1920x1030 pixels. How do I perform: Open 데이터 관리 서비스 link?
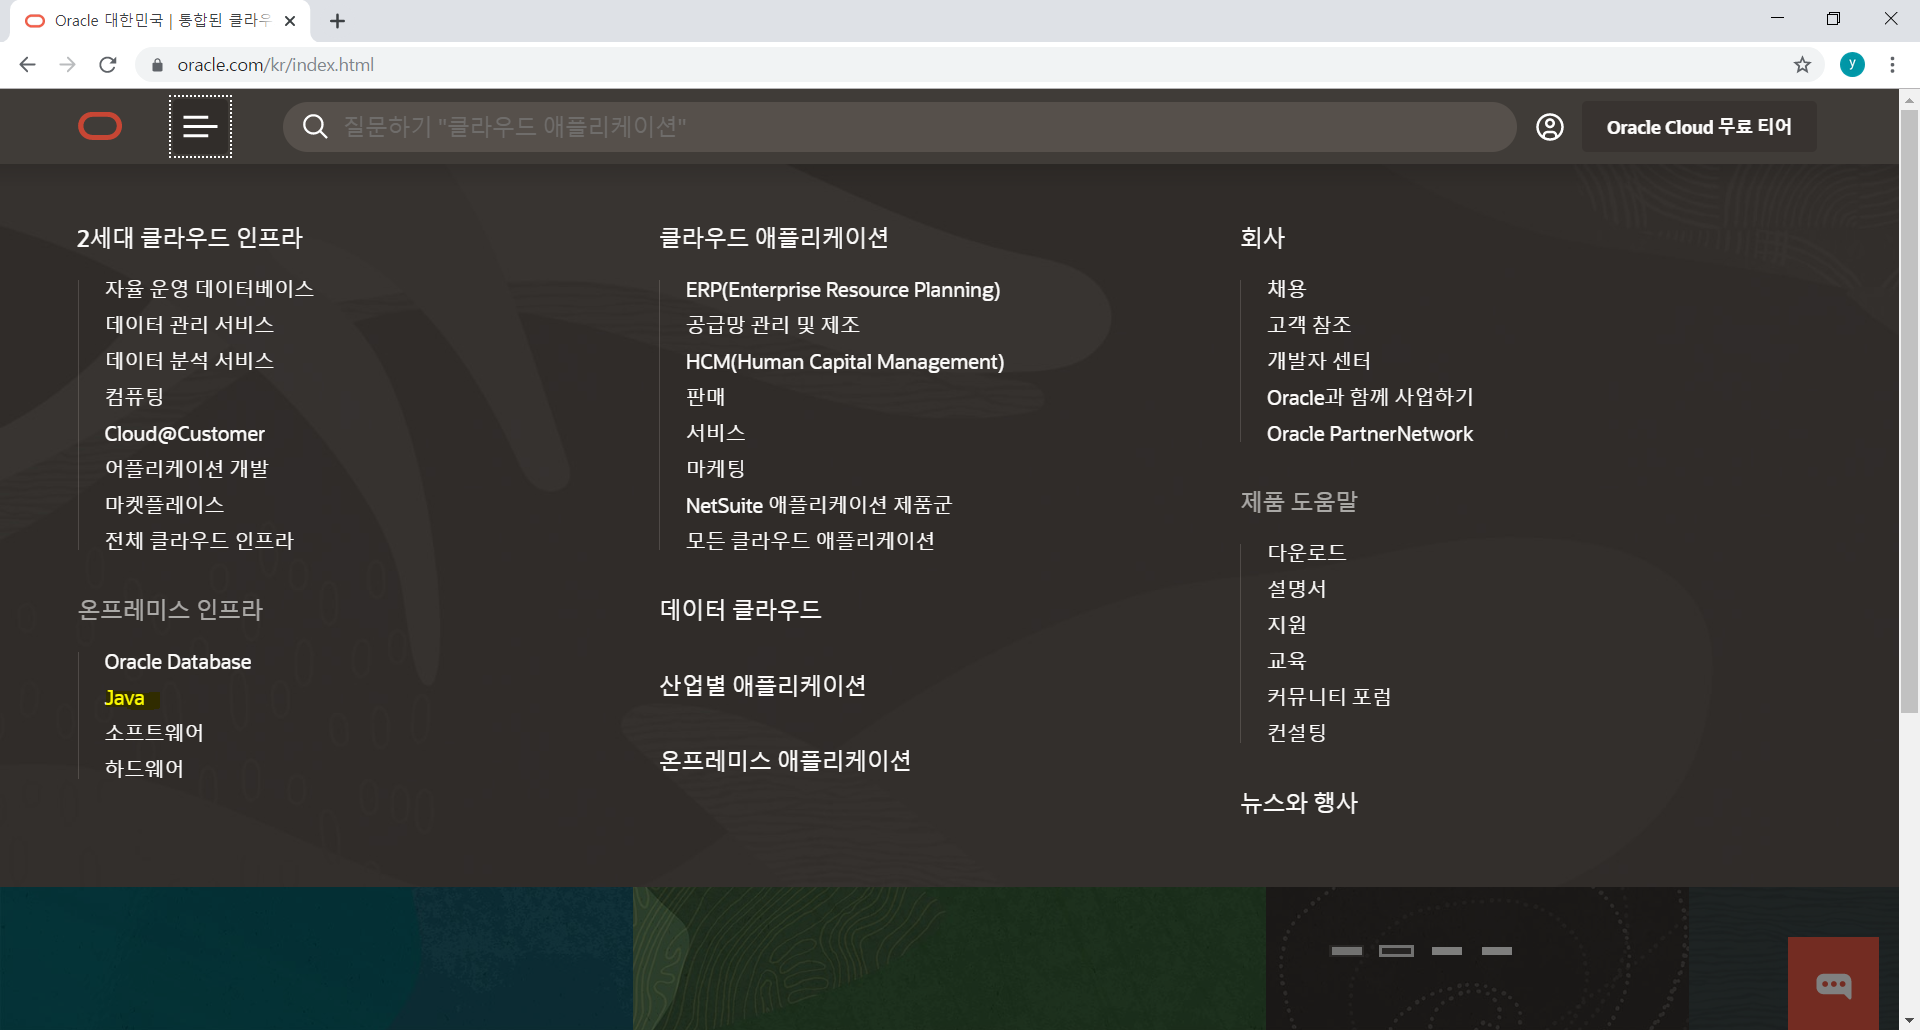pos(189,325)
